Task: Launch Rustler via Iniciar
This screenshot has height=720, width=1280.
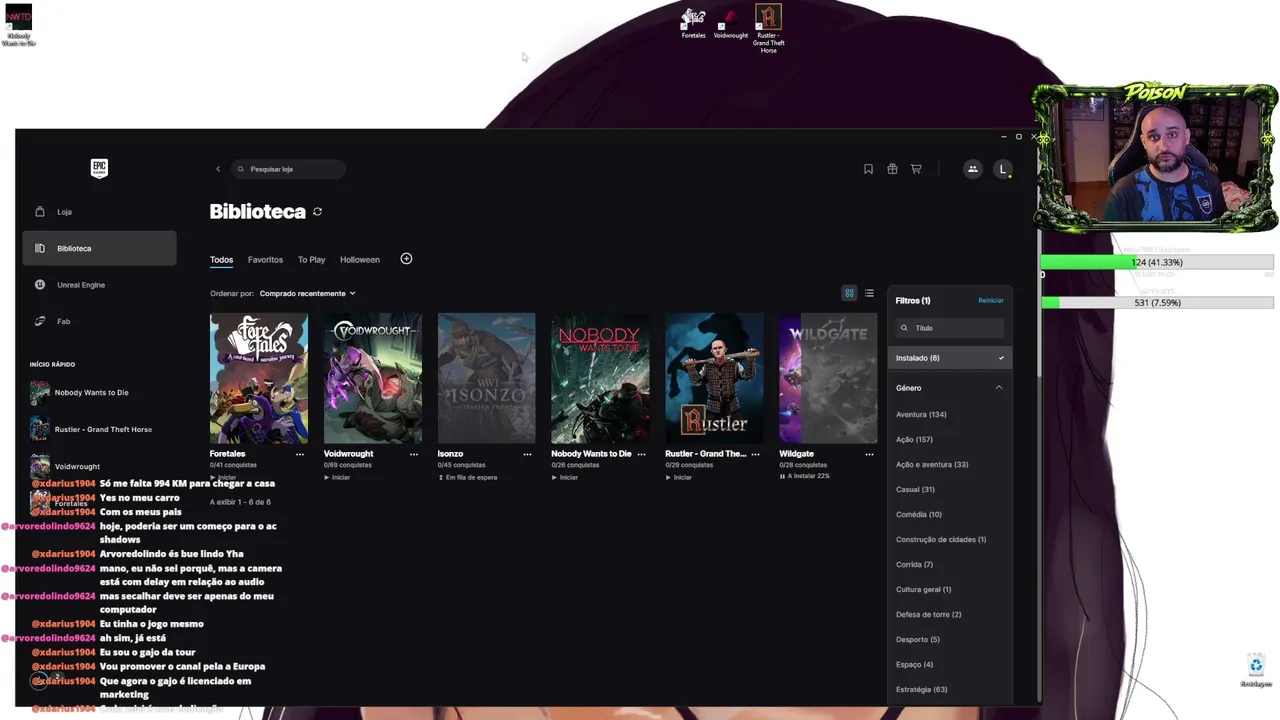Action: (679, 477)
